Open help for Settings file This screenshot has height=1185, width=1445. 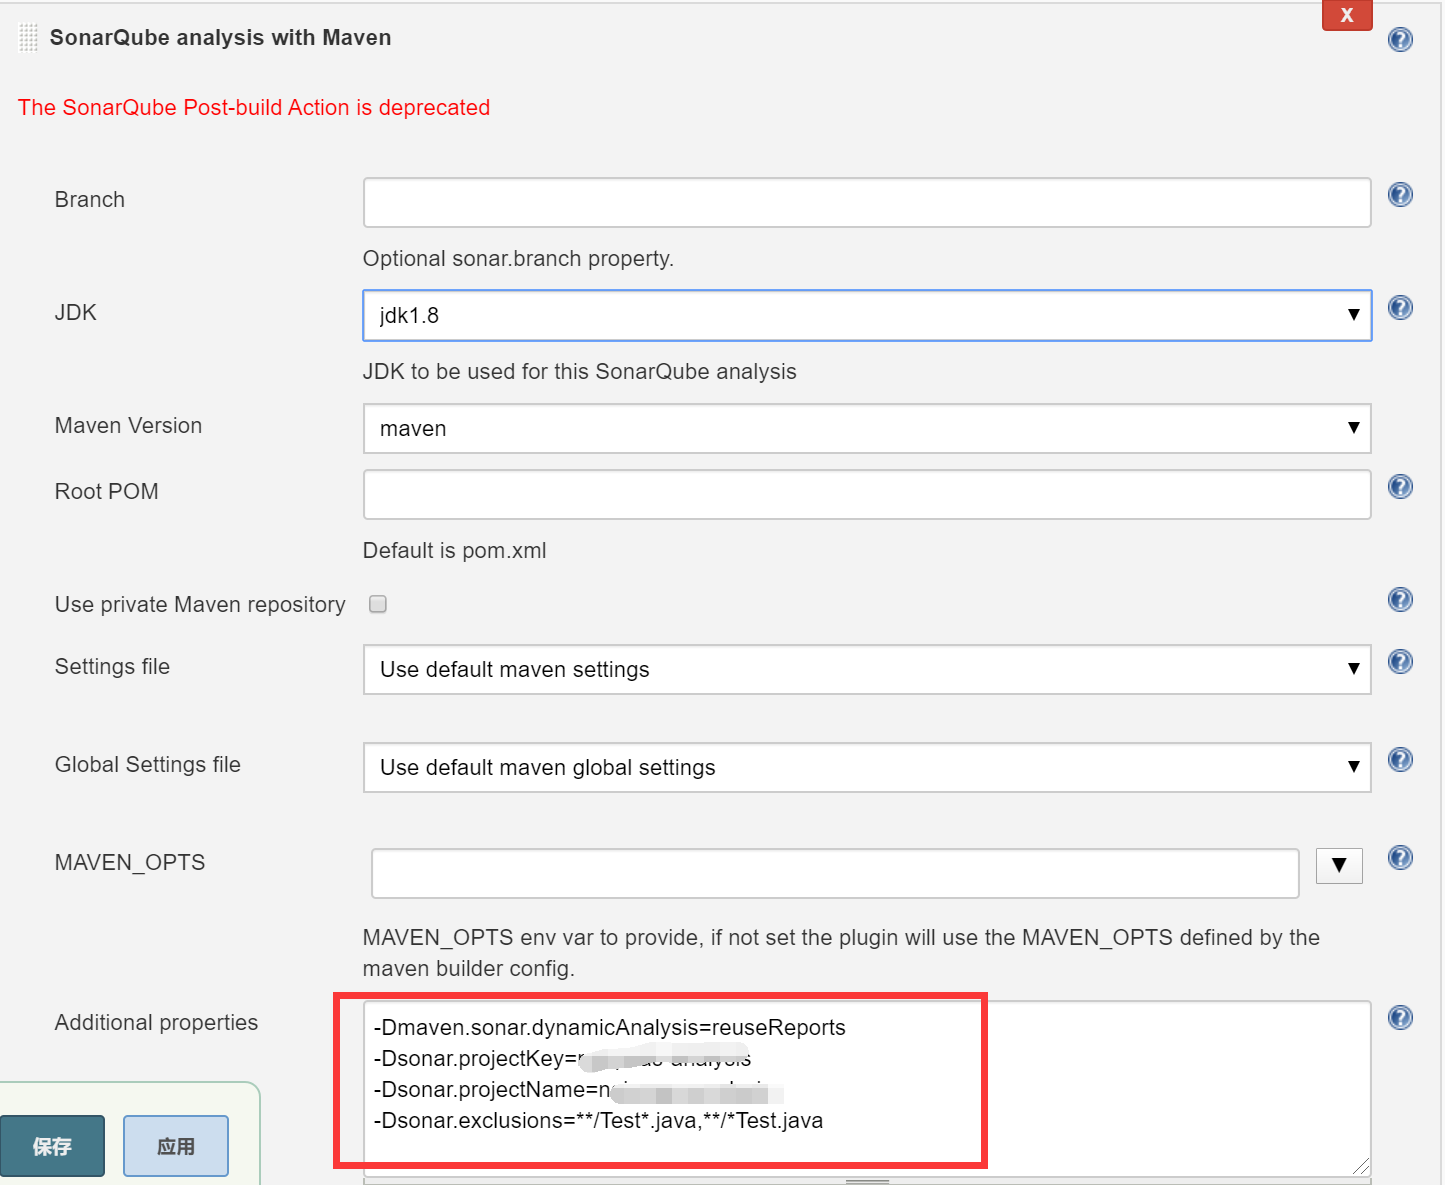[1400, 661]
